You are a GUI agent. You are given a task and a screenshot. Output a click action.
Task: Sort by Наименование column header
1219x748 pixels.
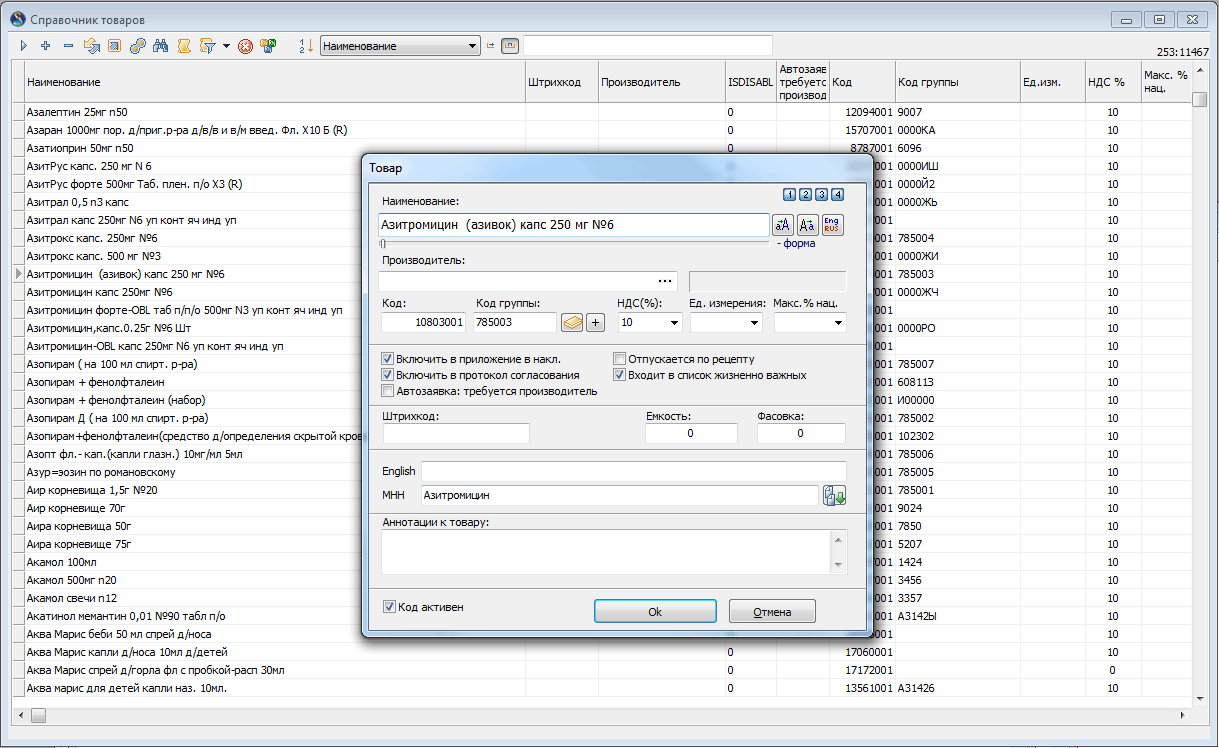point(274,82)
